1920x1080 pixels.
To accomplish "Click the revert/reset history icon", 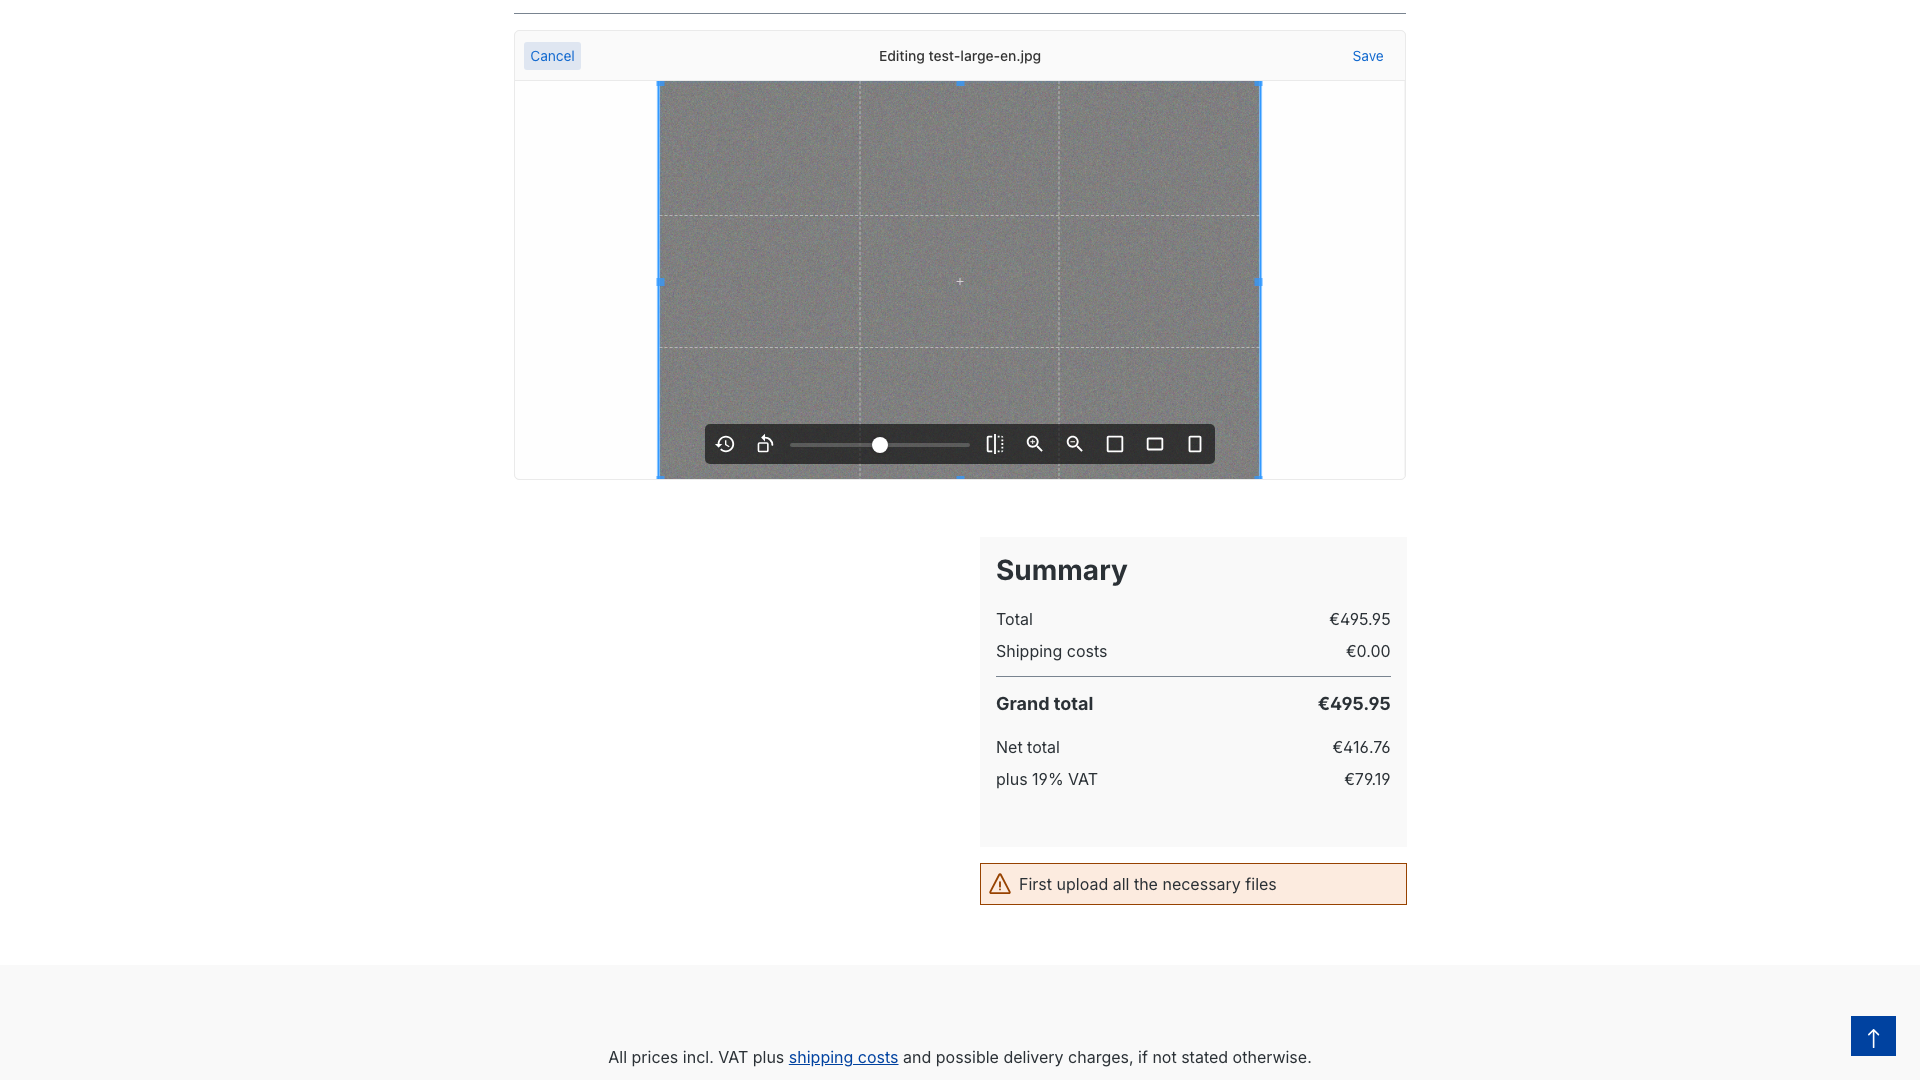I will point(725,444).
